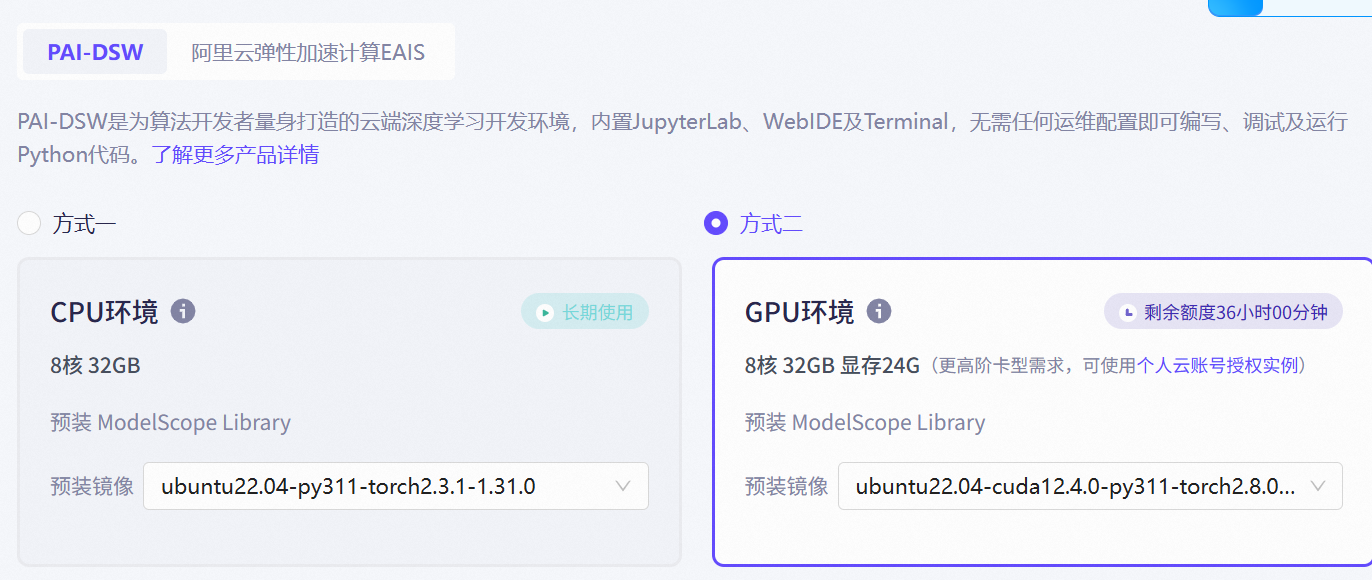Viewport: 1372px width, 580px height.
Task: Click the clock icon in 剩余额度 badge
Action: [x=1128, y=313]
